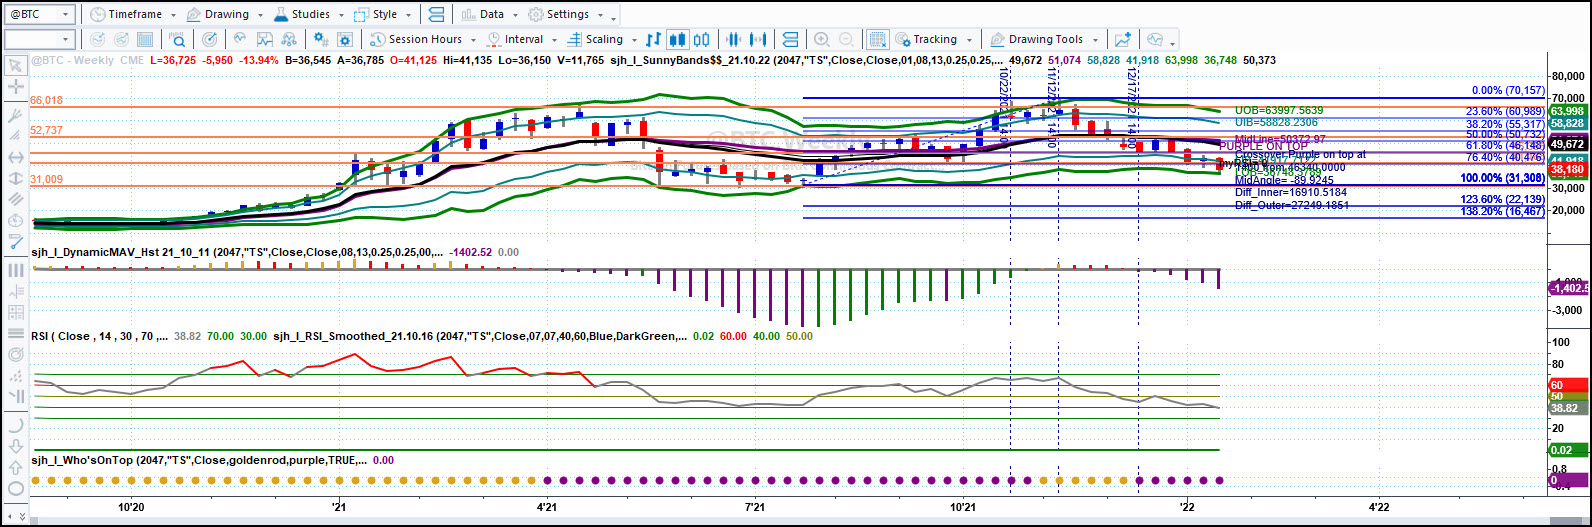The height and width of the screenshot is (527, 1592).
Task: Open the Data menu
Action: click(x=490, y=15)
